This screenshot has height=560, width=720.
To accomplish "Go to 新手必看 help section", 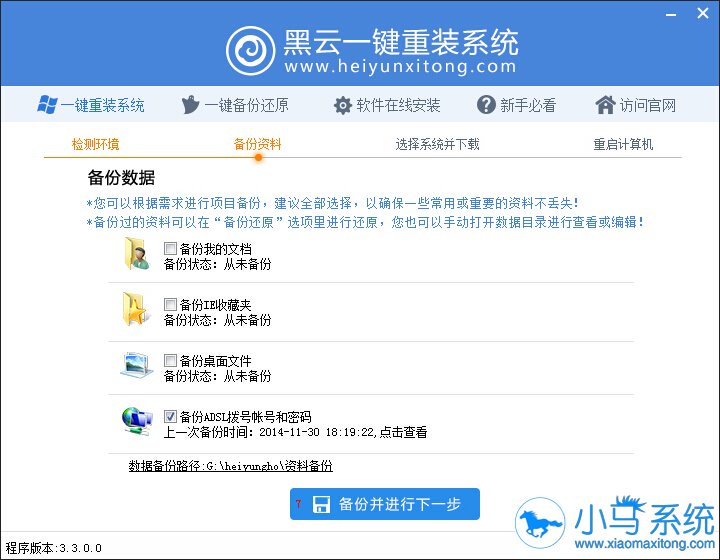I will (516, 105).
